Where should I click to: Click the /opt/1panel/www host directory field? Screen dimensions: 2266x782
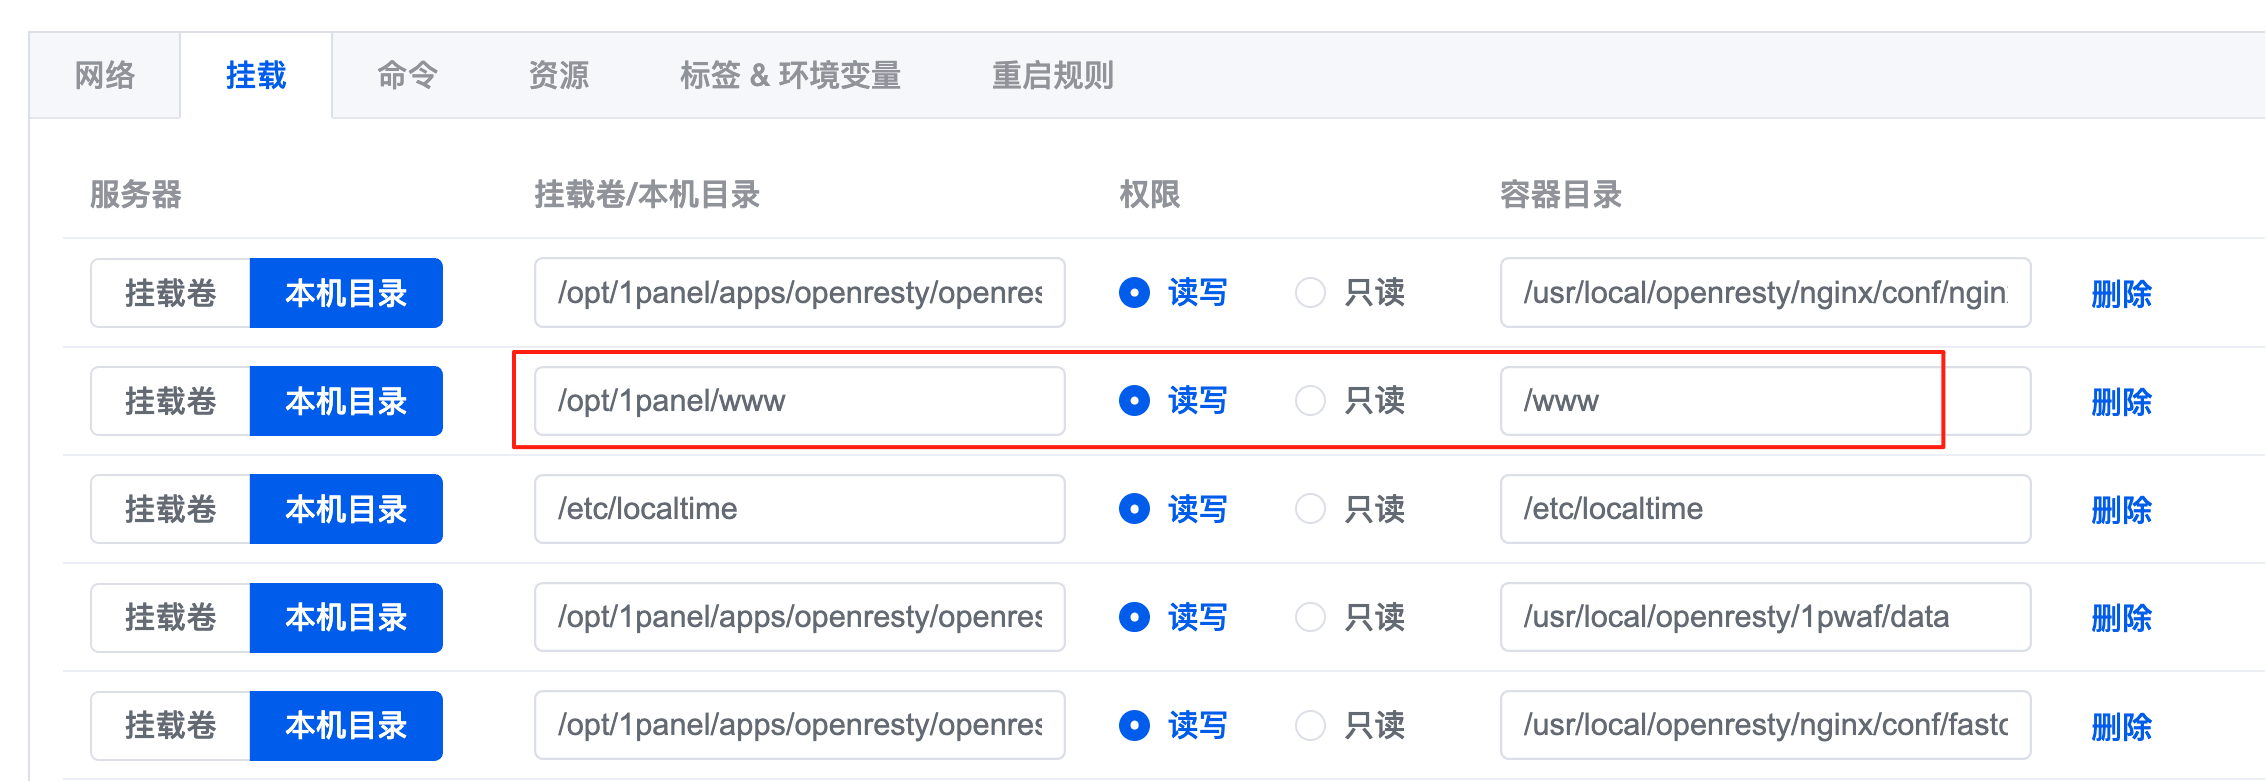(x=799, y=401)
